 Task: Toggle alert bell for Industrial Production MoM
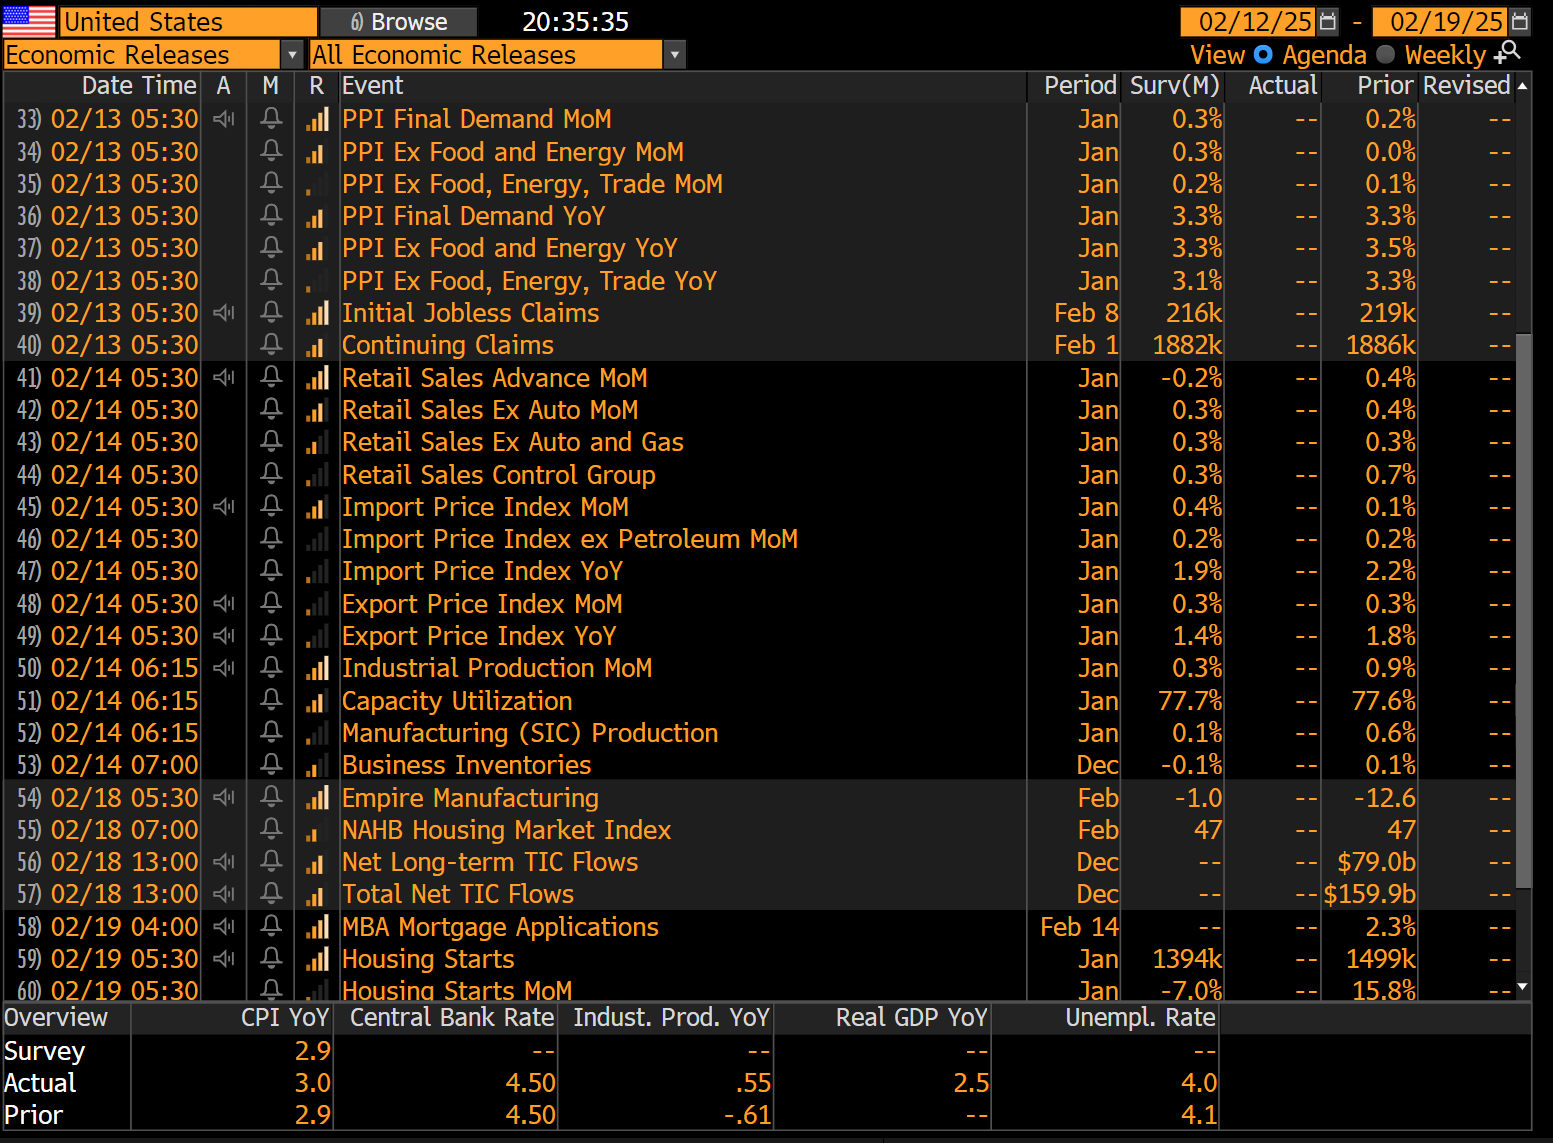[271, 668]
